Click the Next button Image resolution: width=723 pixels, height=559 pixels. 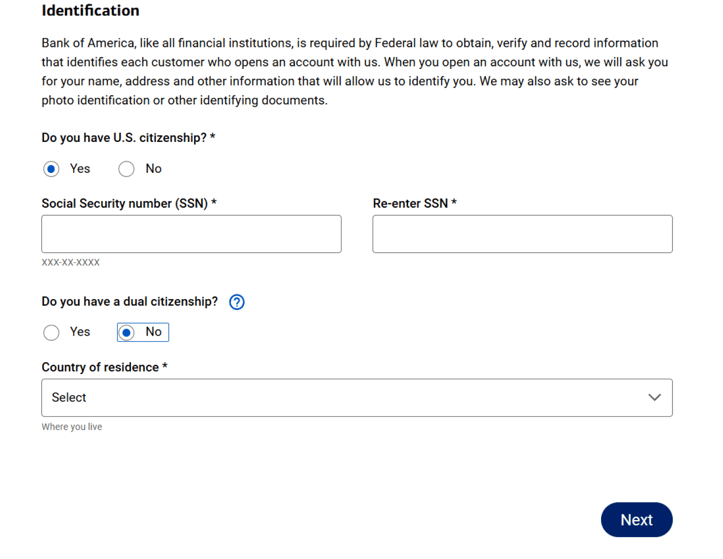[636, 520]
